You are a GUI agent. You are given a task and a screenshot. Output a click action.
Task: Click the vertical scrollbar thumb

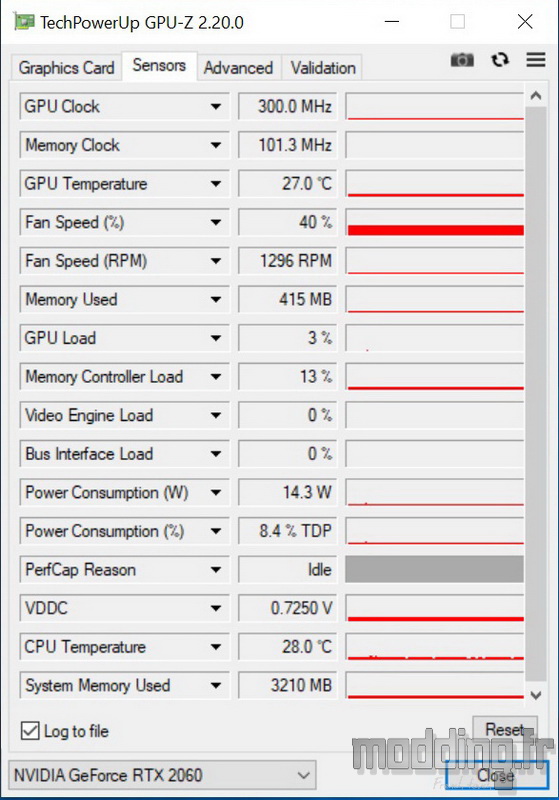pyautogui.click(x=536, y=394)
